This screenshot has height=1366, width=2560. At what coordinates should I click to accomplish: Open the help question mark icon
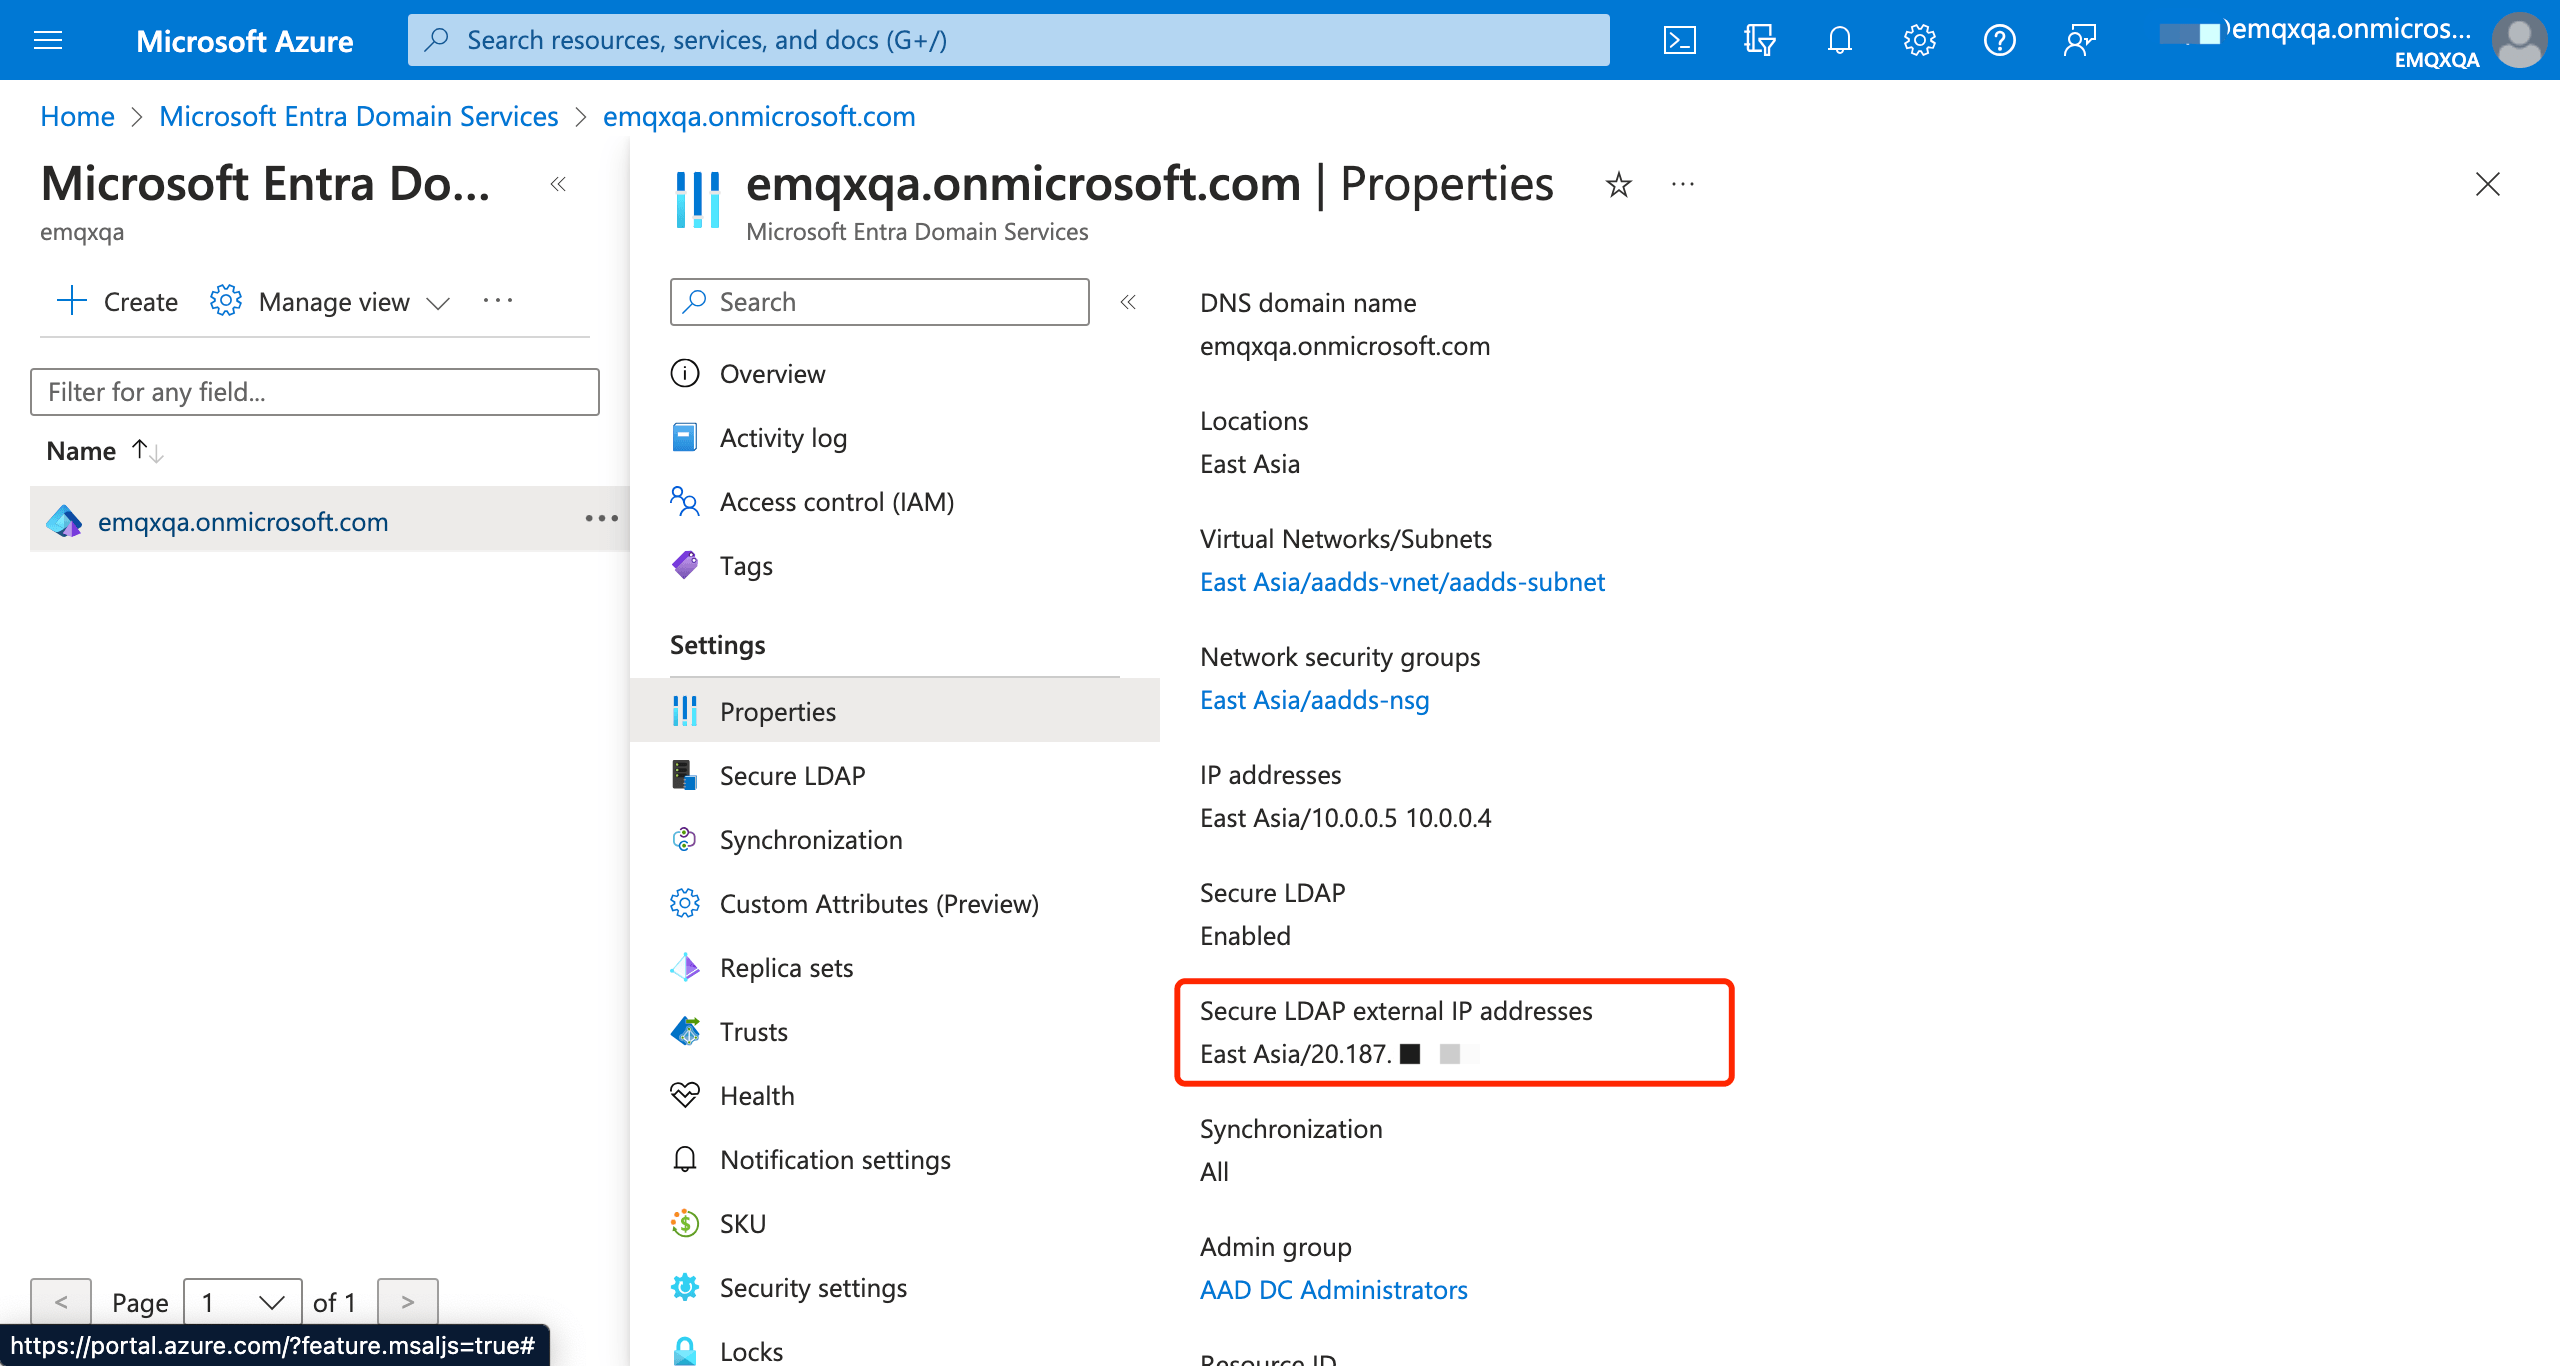(x=1999, y=40)
